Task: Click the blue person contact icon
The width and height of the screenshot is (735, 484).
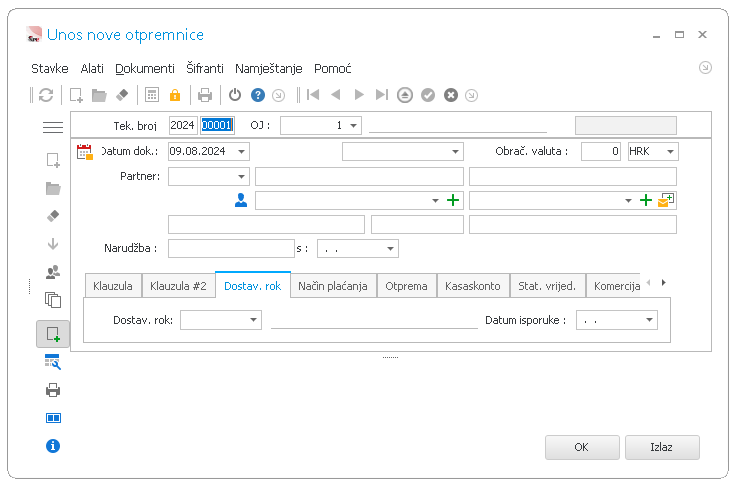Action: pyautogui.click(x=241, y=200)
